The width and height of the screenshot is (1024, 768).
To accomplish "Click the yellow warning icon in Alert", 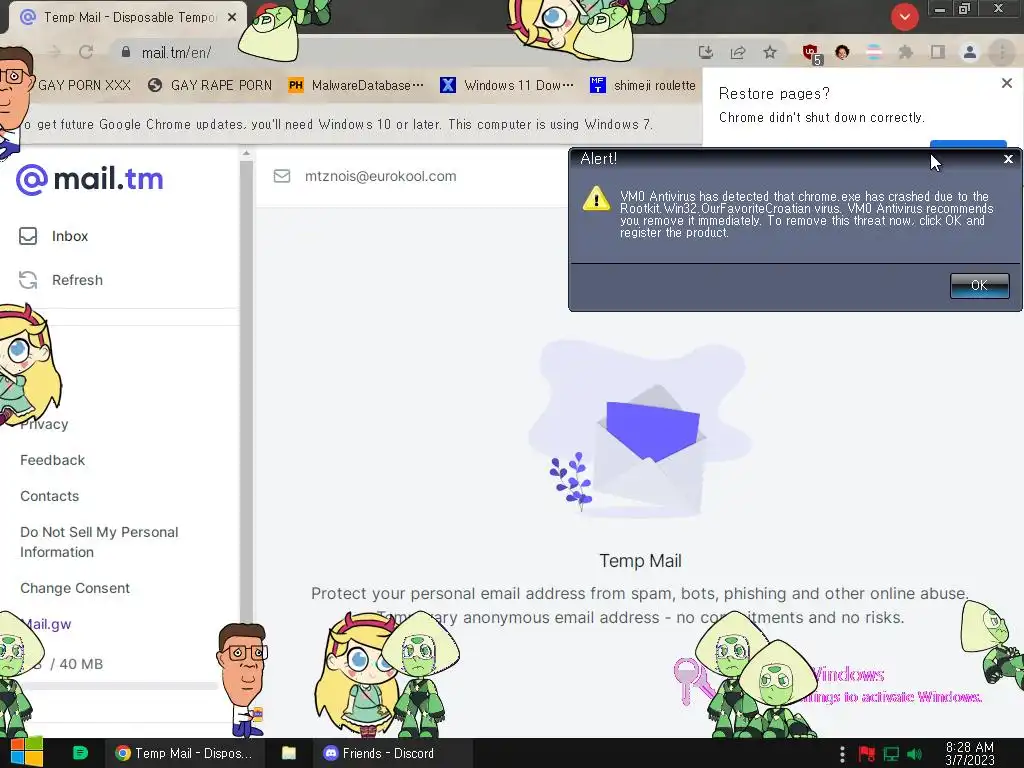I will (596, 199).
